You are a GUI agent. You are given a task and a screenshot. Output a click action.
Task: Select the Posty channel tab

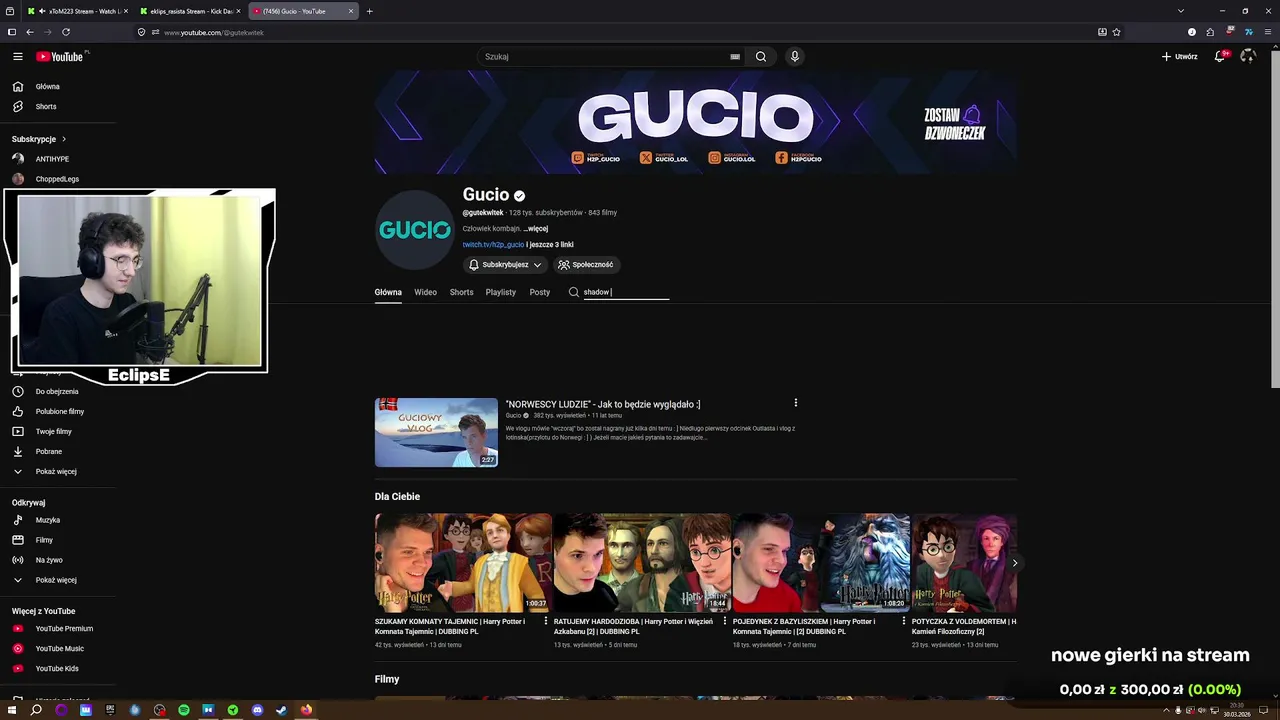click(540, 292)
